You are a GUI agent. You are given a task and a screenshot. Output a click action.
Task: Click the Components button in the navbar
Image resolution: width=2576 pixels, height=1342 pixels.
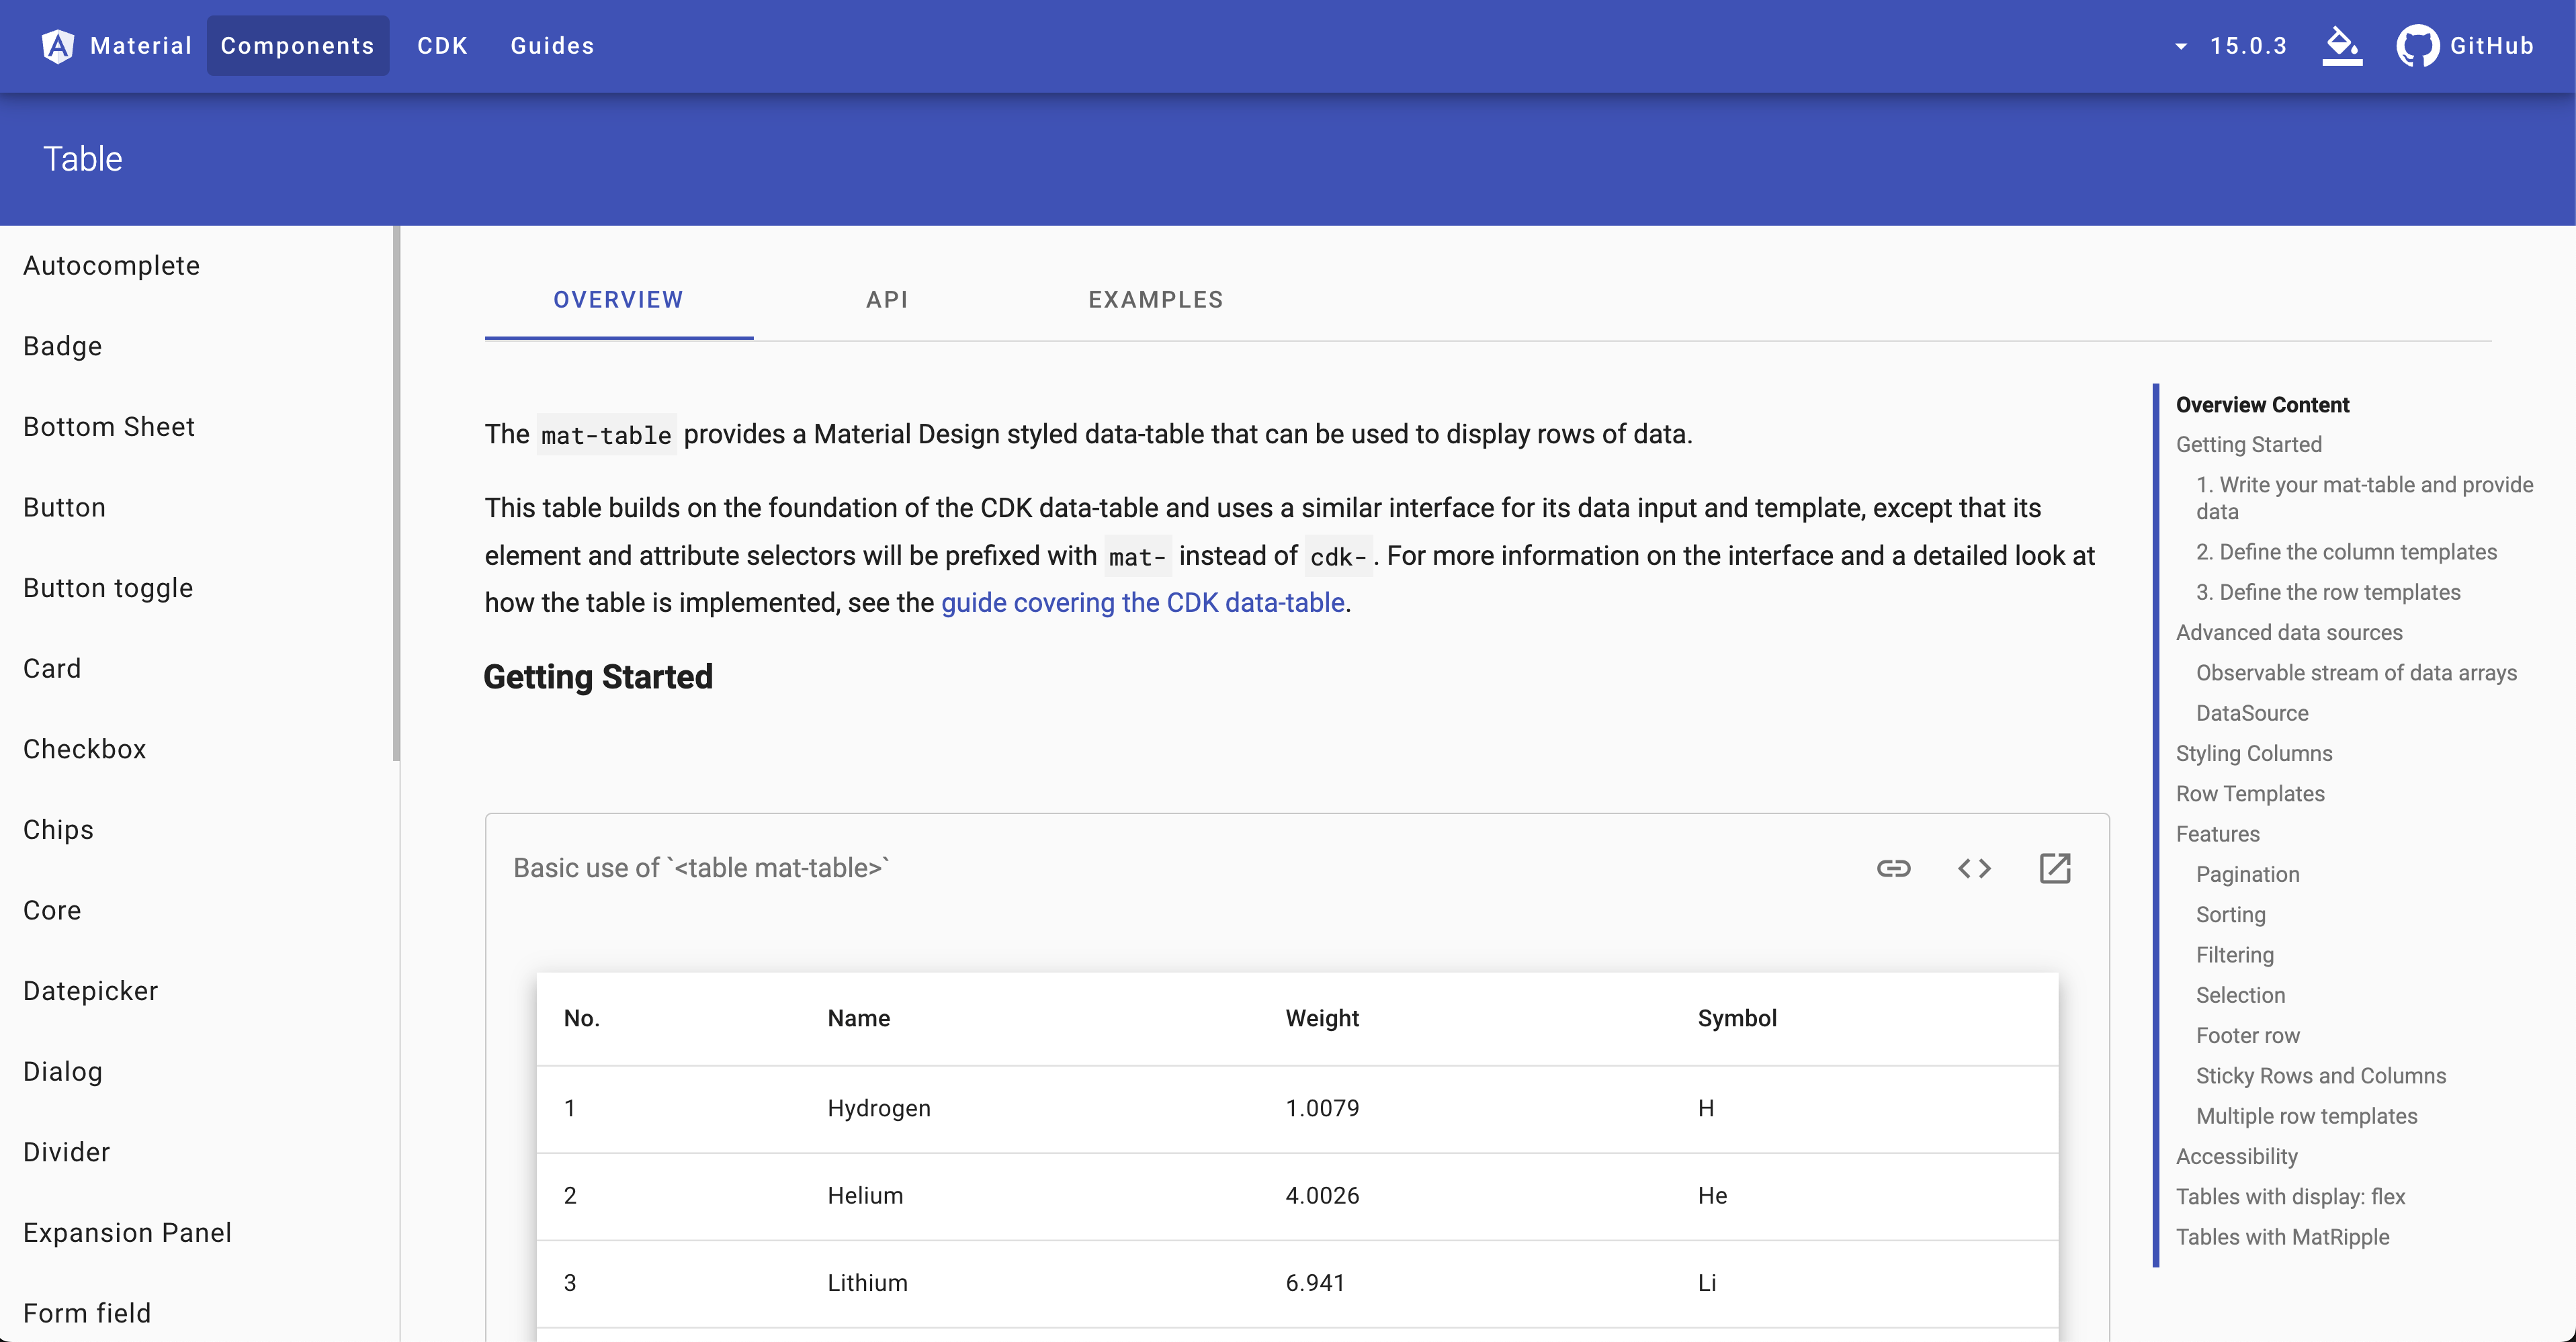click(297, 46)
